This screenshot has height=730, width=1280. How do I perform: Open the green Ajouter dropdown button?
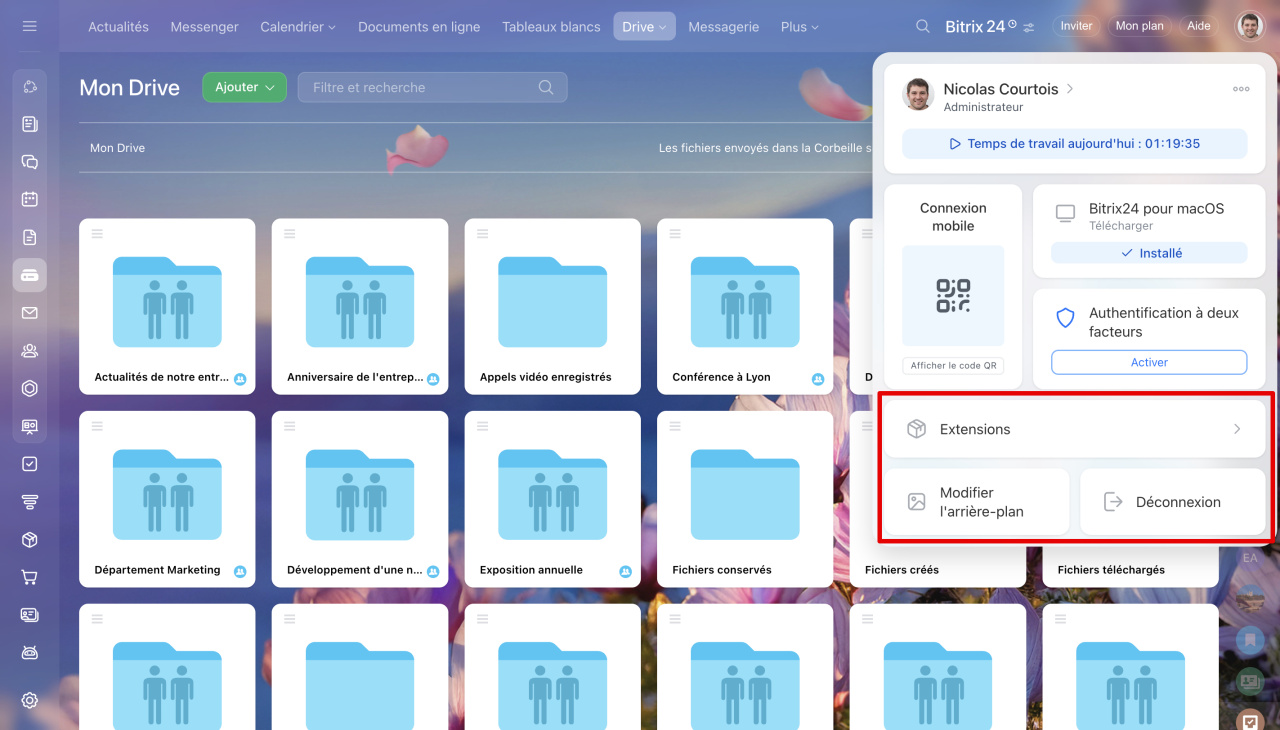(x=244, y=87)
